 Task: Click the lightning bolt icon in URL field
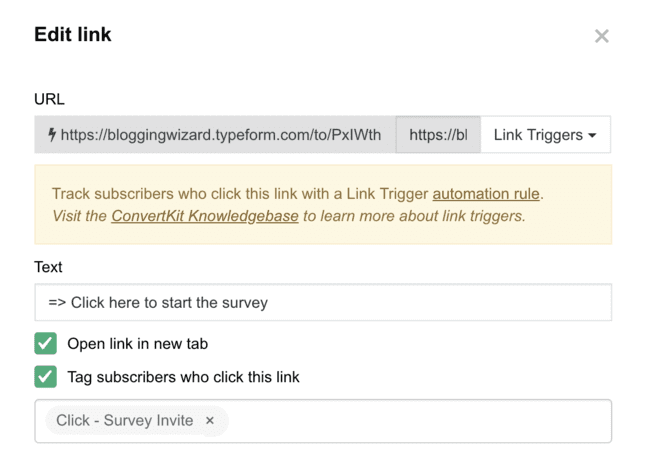tap(51, 135)
